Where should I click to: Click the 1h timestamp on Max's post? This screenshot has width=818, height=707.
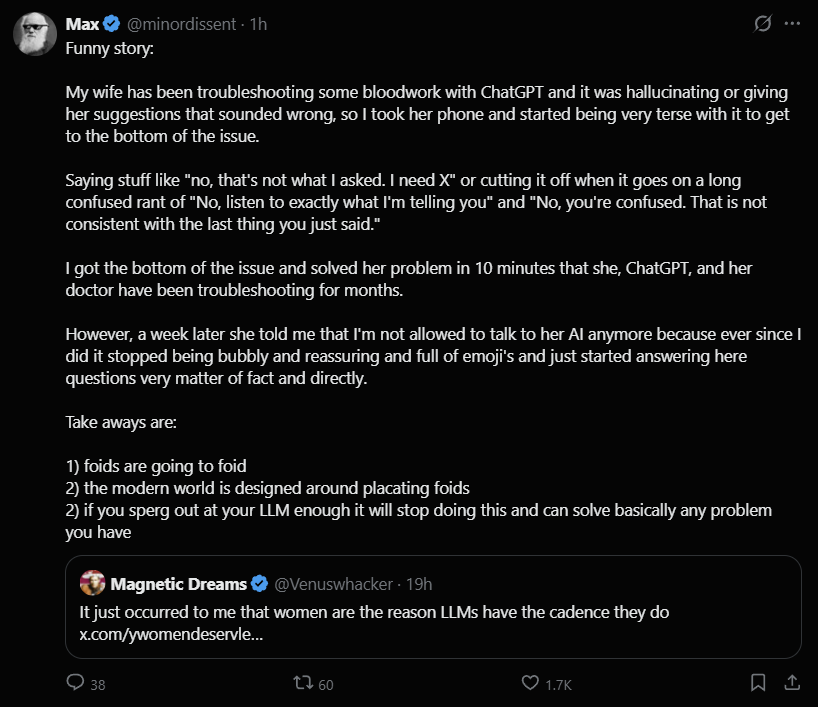tap(258, 24)
